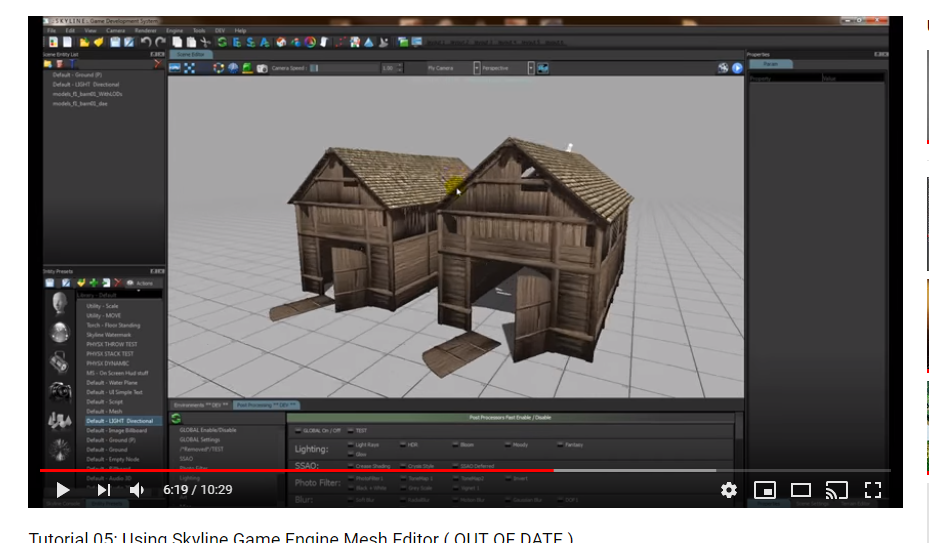This screenshot has height=543, width=929.
Task: Click the monitor icon in main toolbar
Action: point(417,42)
